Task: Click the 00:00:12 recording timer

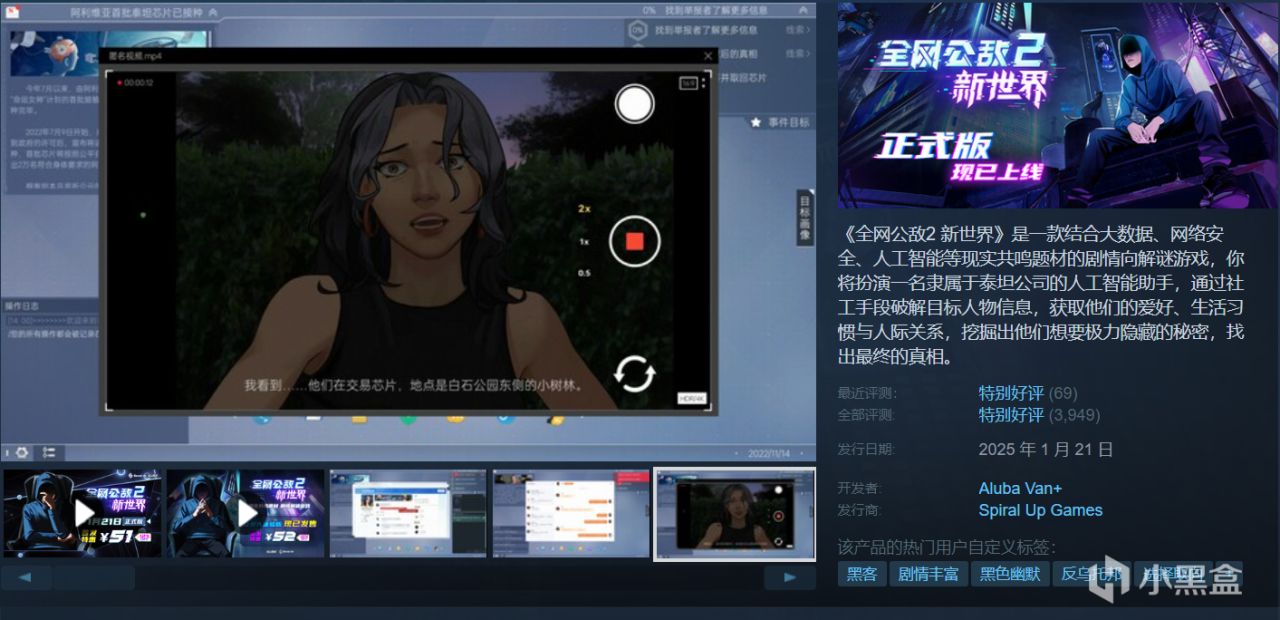Action: pyautogui.click(x=138, y=83)
